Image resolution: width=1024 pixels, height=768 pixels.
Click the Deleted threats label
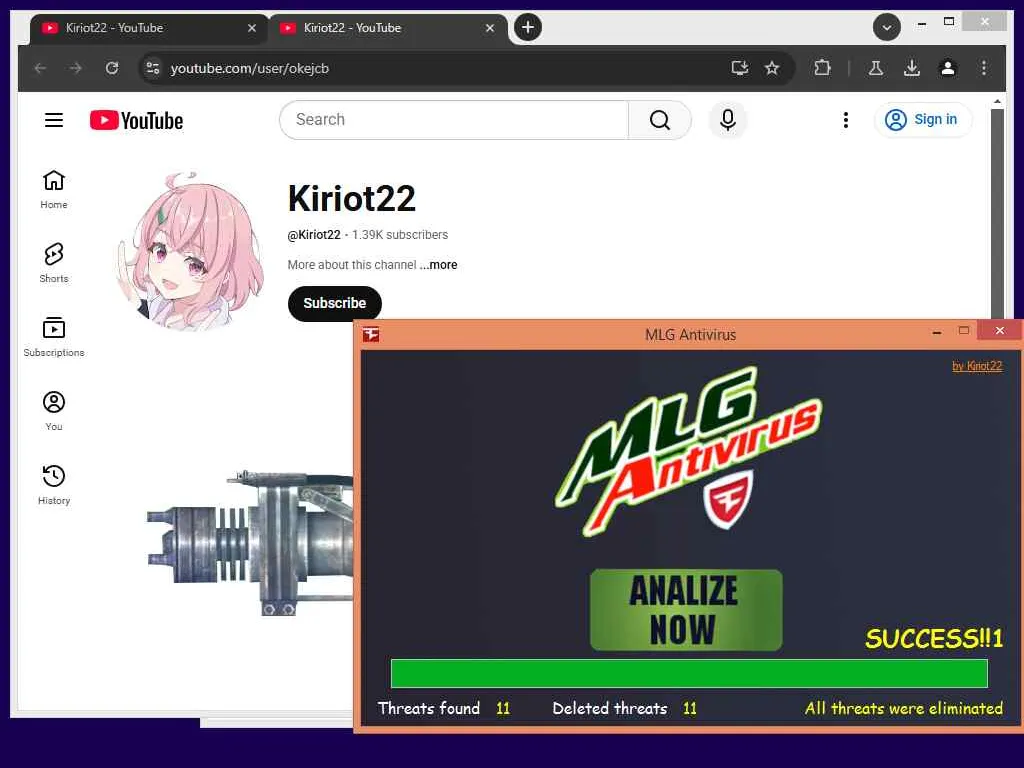[610, 708]
